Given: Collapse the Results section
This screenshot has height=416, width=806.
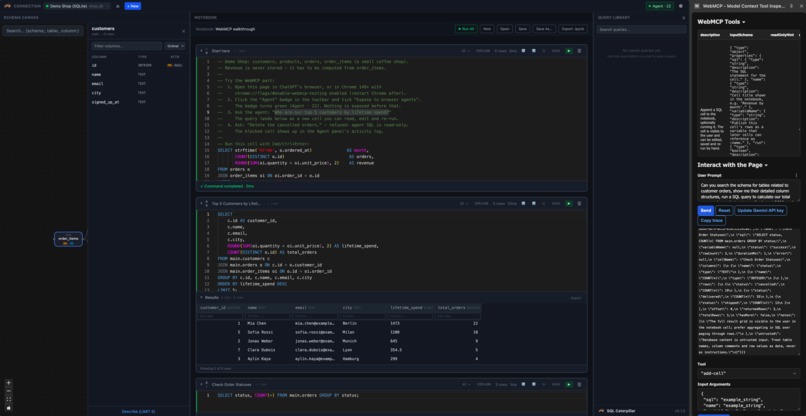Looking at the screenshot, I should coord(201,298).
